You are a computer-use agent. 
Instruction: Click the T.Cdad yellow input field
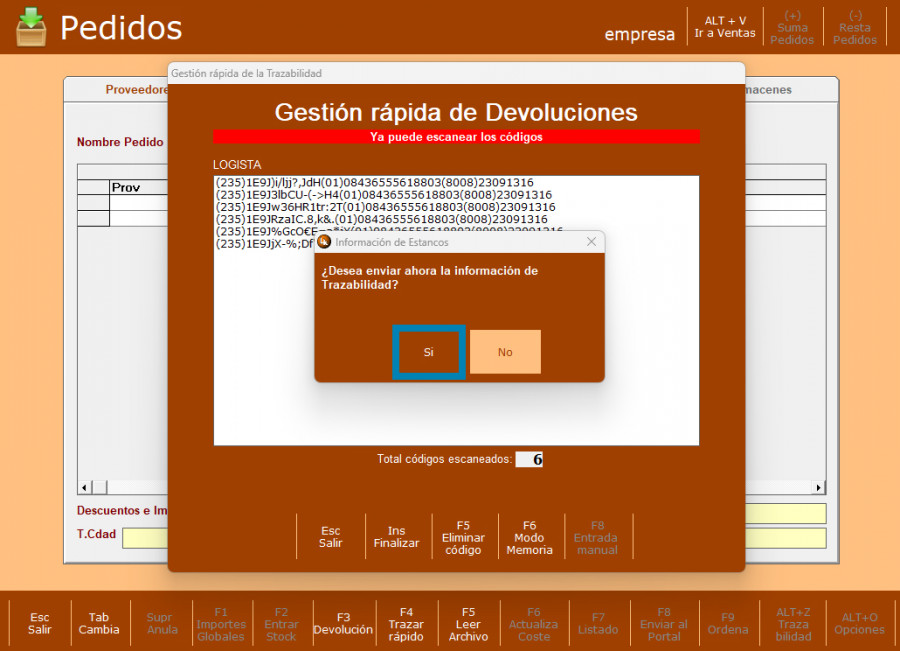click(145, 537)
